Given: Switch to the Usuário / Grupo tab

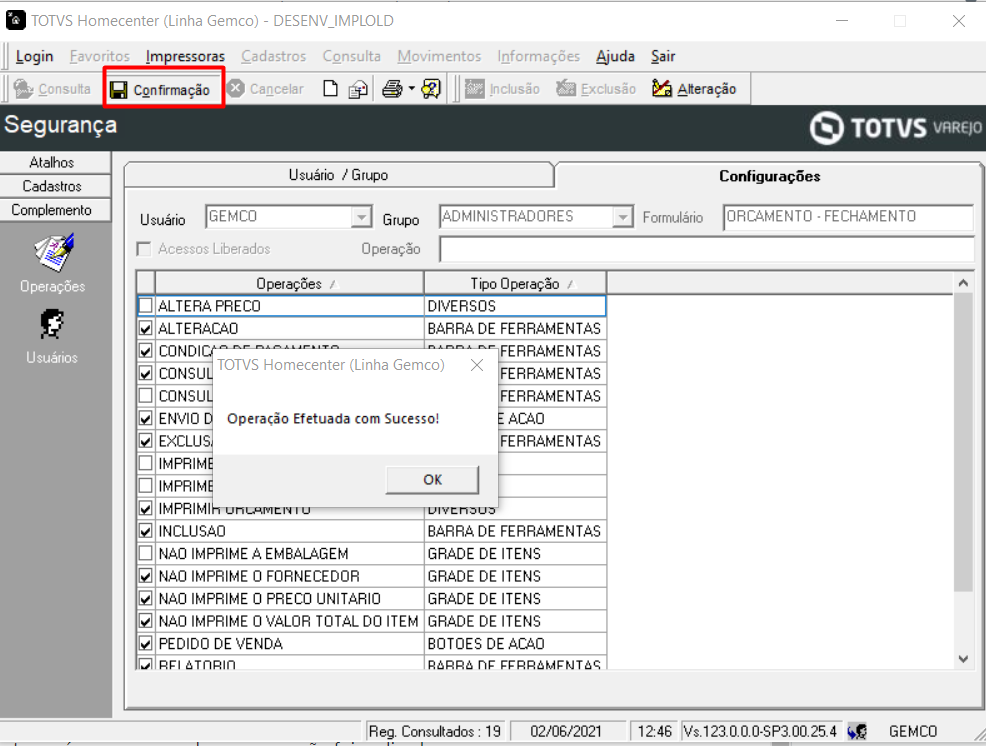Looking at the screenshot, I should pos(338,175).
